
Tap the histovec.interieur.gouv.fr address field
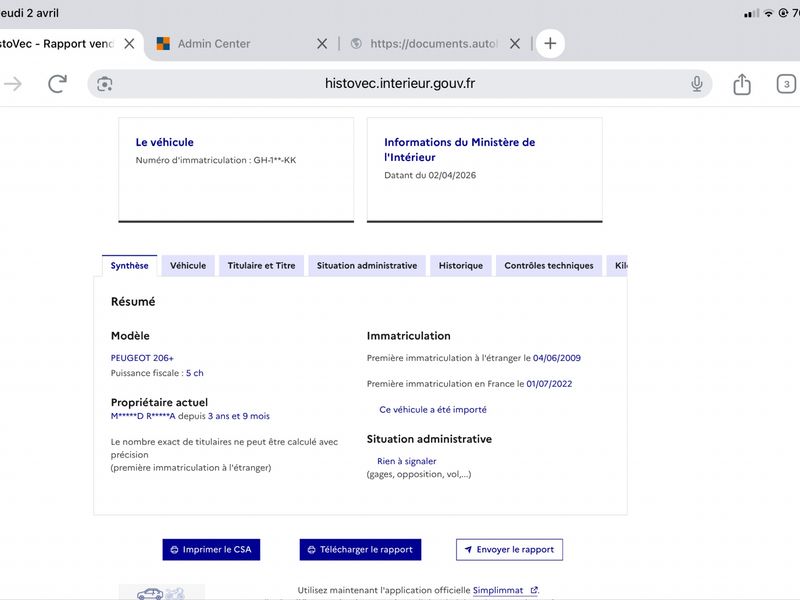tap(399, 84)
